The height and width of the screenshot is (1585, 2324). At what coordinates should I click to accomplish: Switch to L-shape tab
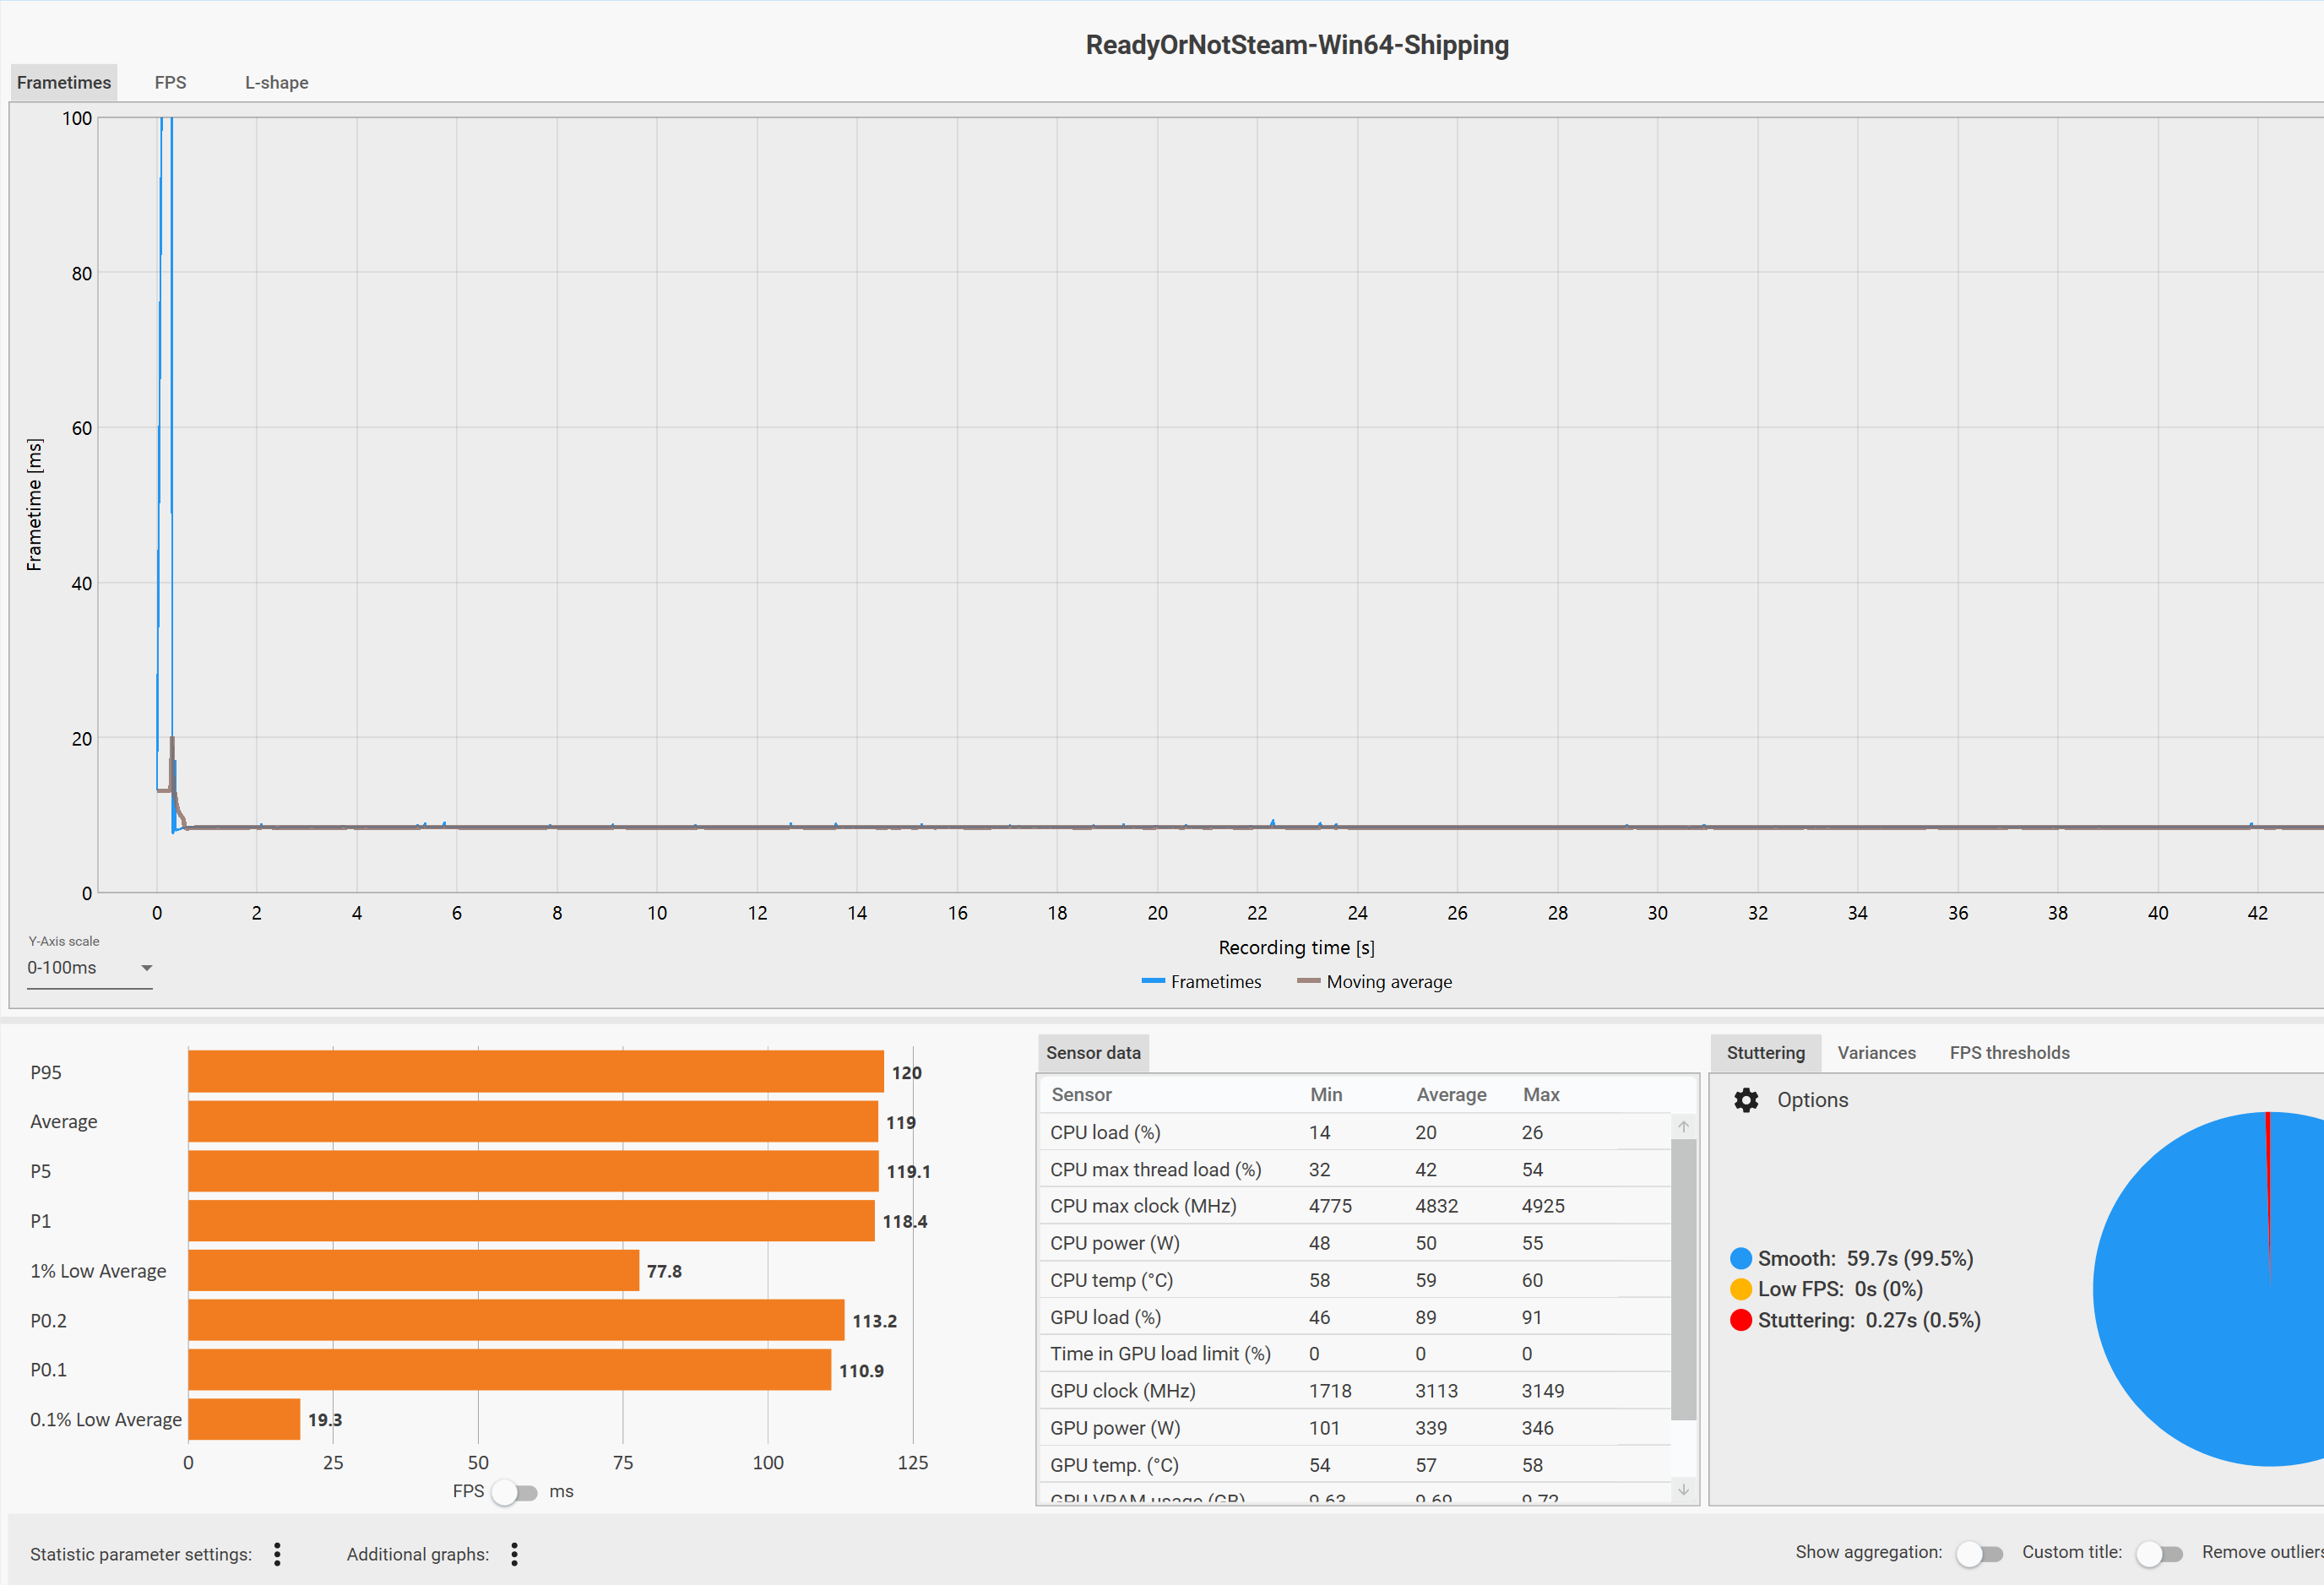276,83
